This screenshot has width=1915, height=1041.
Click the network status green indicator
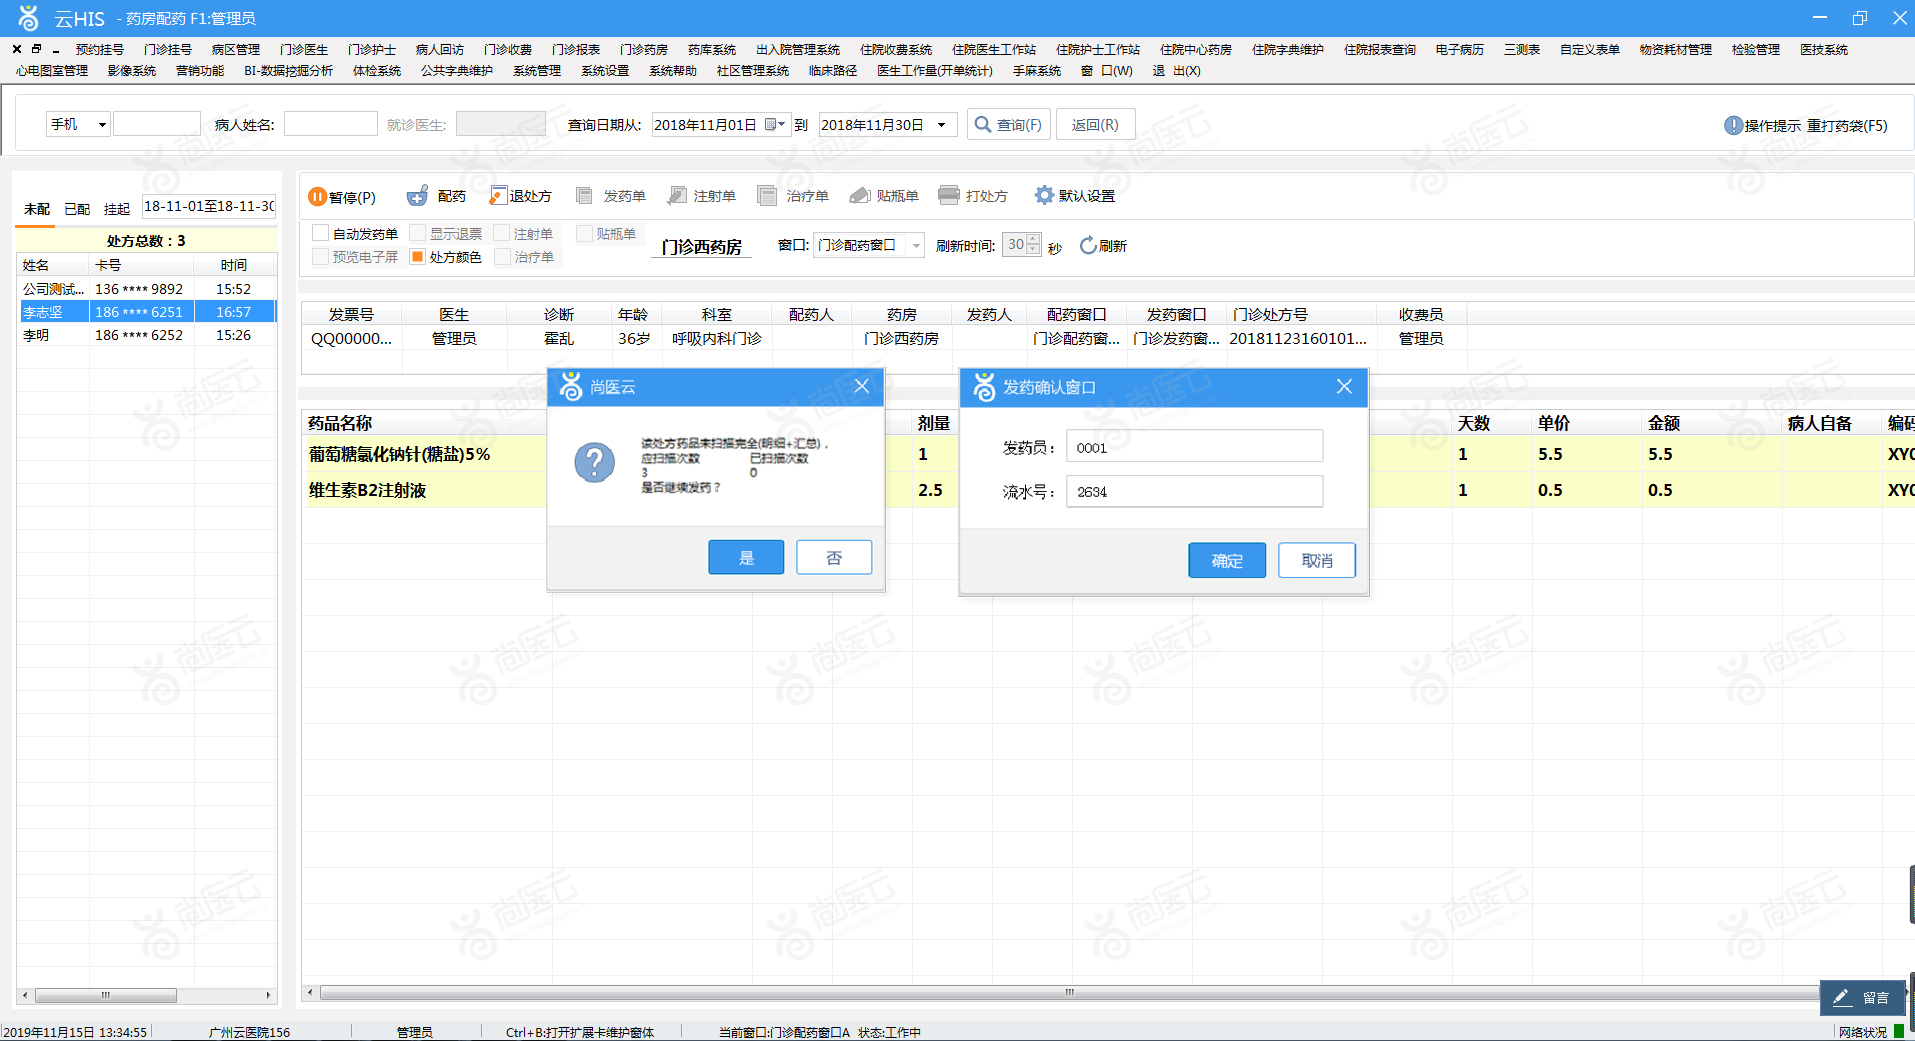pyautogui.click(x=1899, y=1031)
